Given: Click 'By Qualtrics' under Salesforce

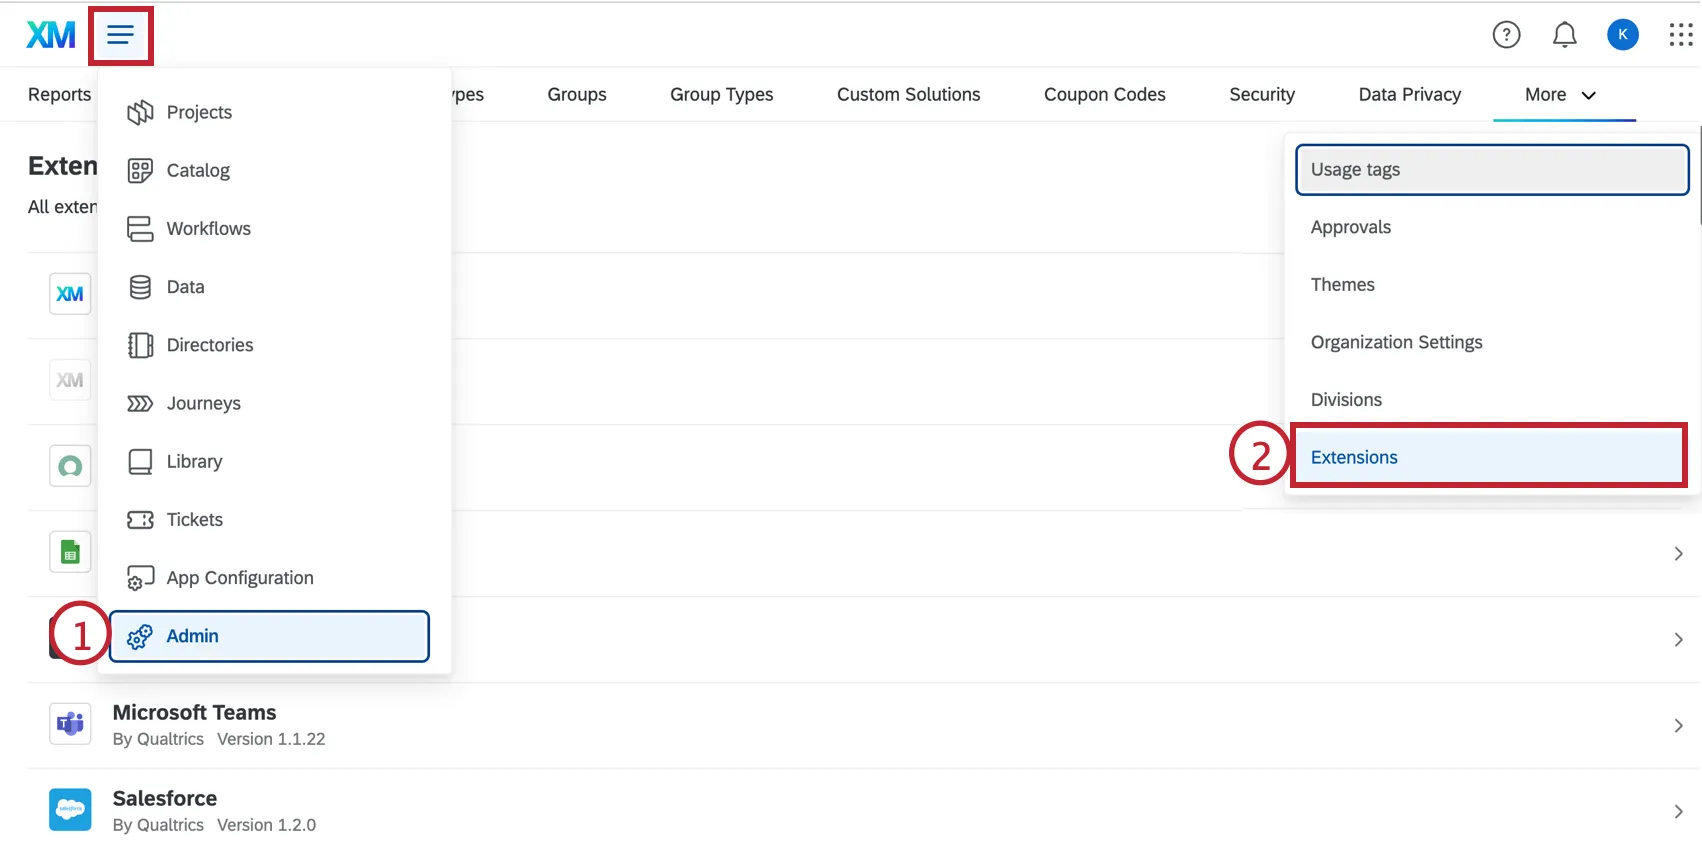Looking at the screenshot, I should [158, 825].
